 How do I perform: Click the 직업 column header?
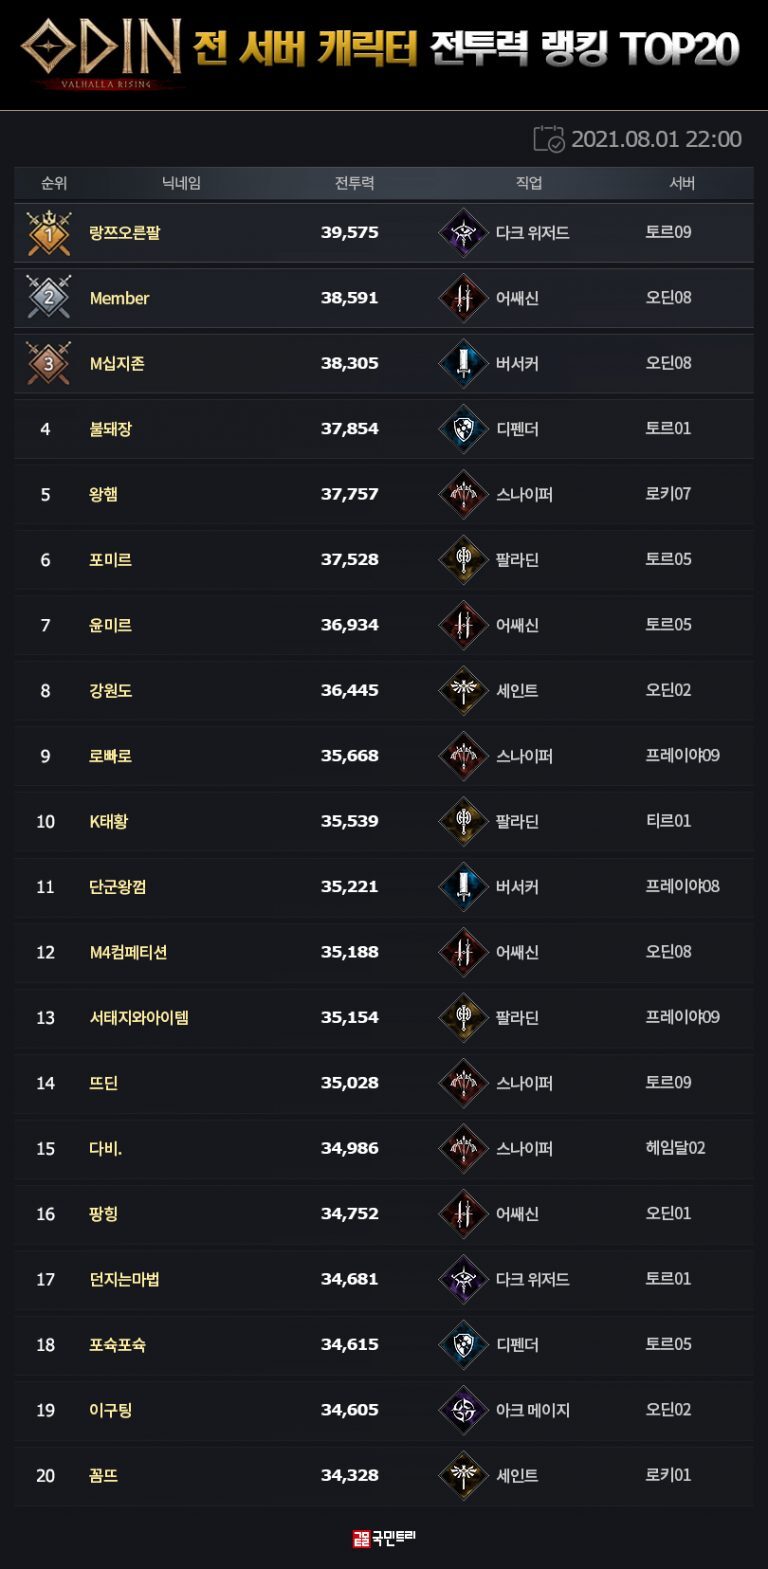click(528, 184)
